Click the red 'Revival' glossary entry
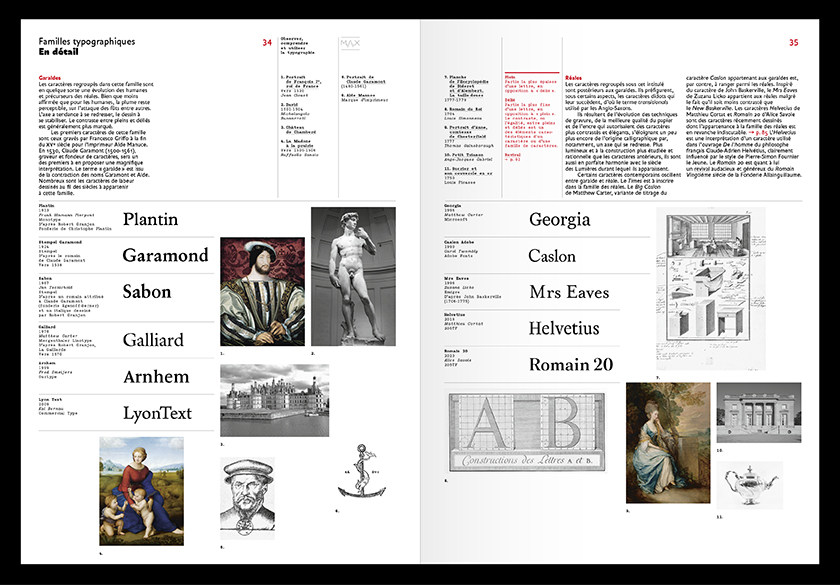 pyautogui.click(x=513, y=157)
